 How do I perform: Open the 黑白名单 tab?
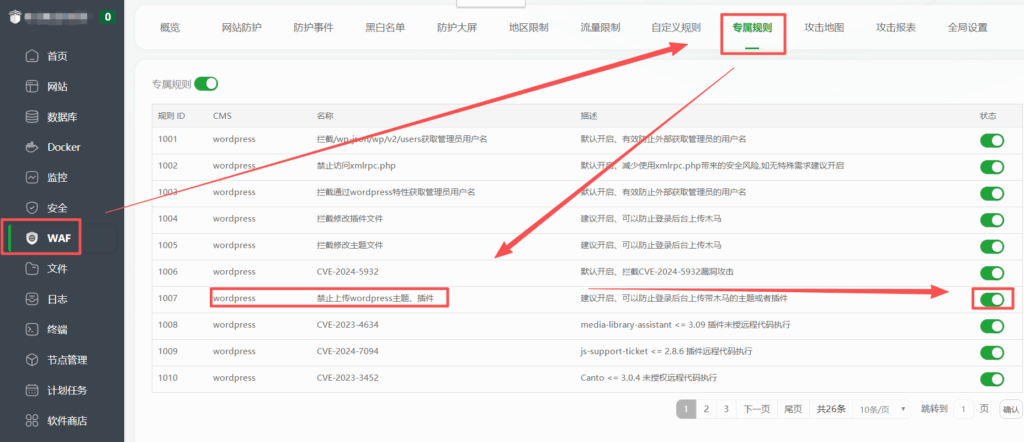[385, 27]
